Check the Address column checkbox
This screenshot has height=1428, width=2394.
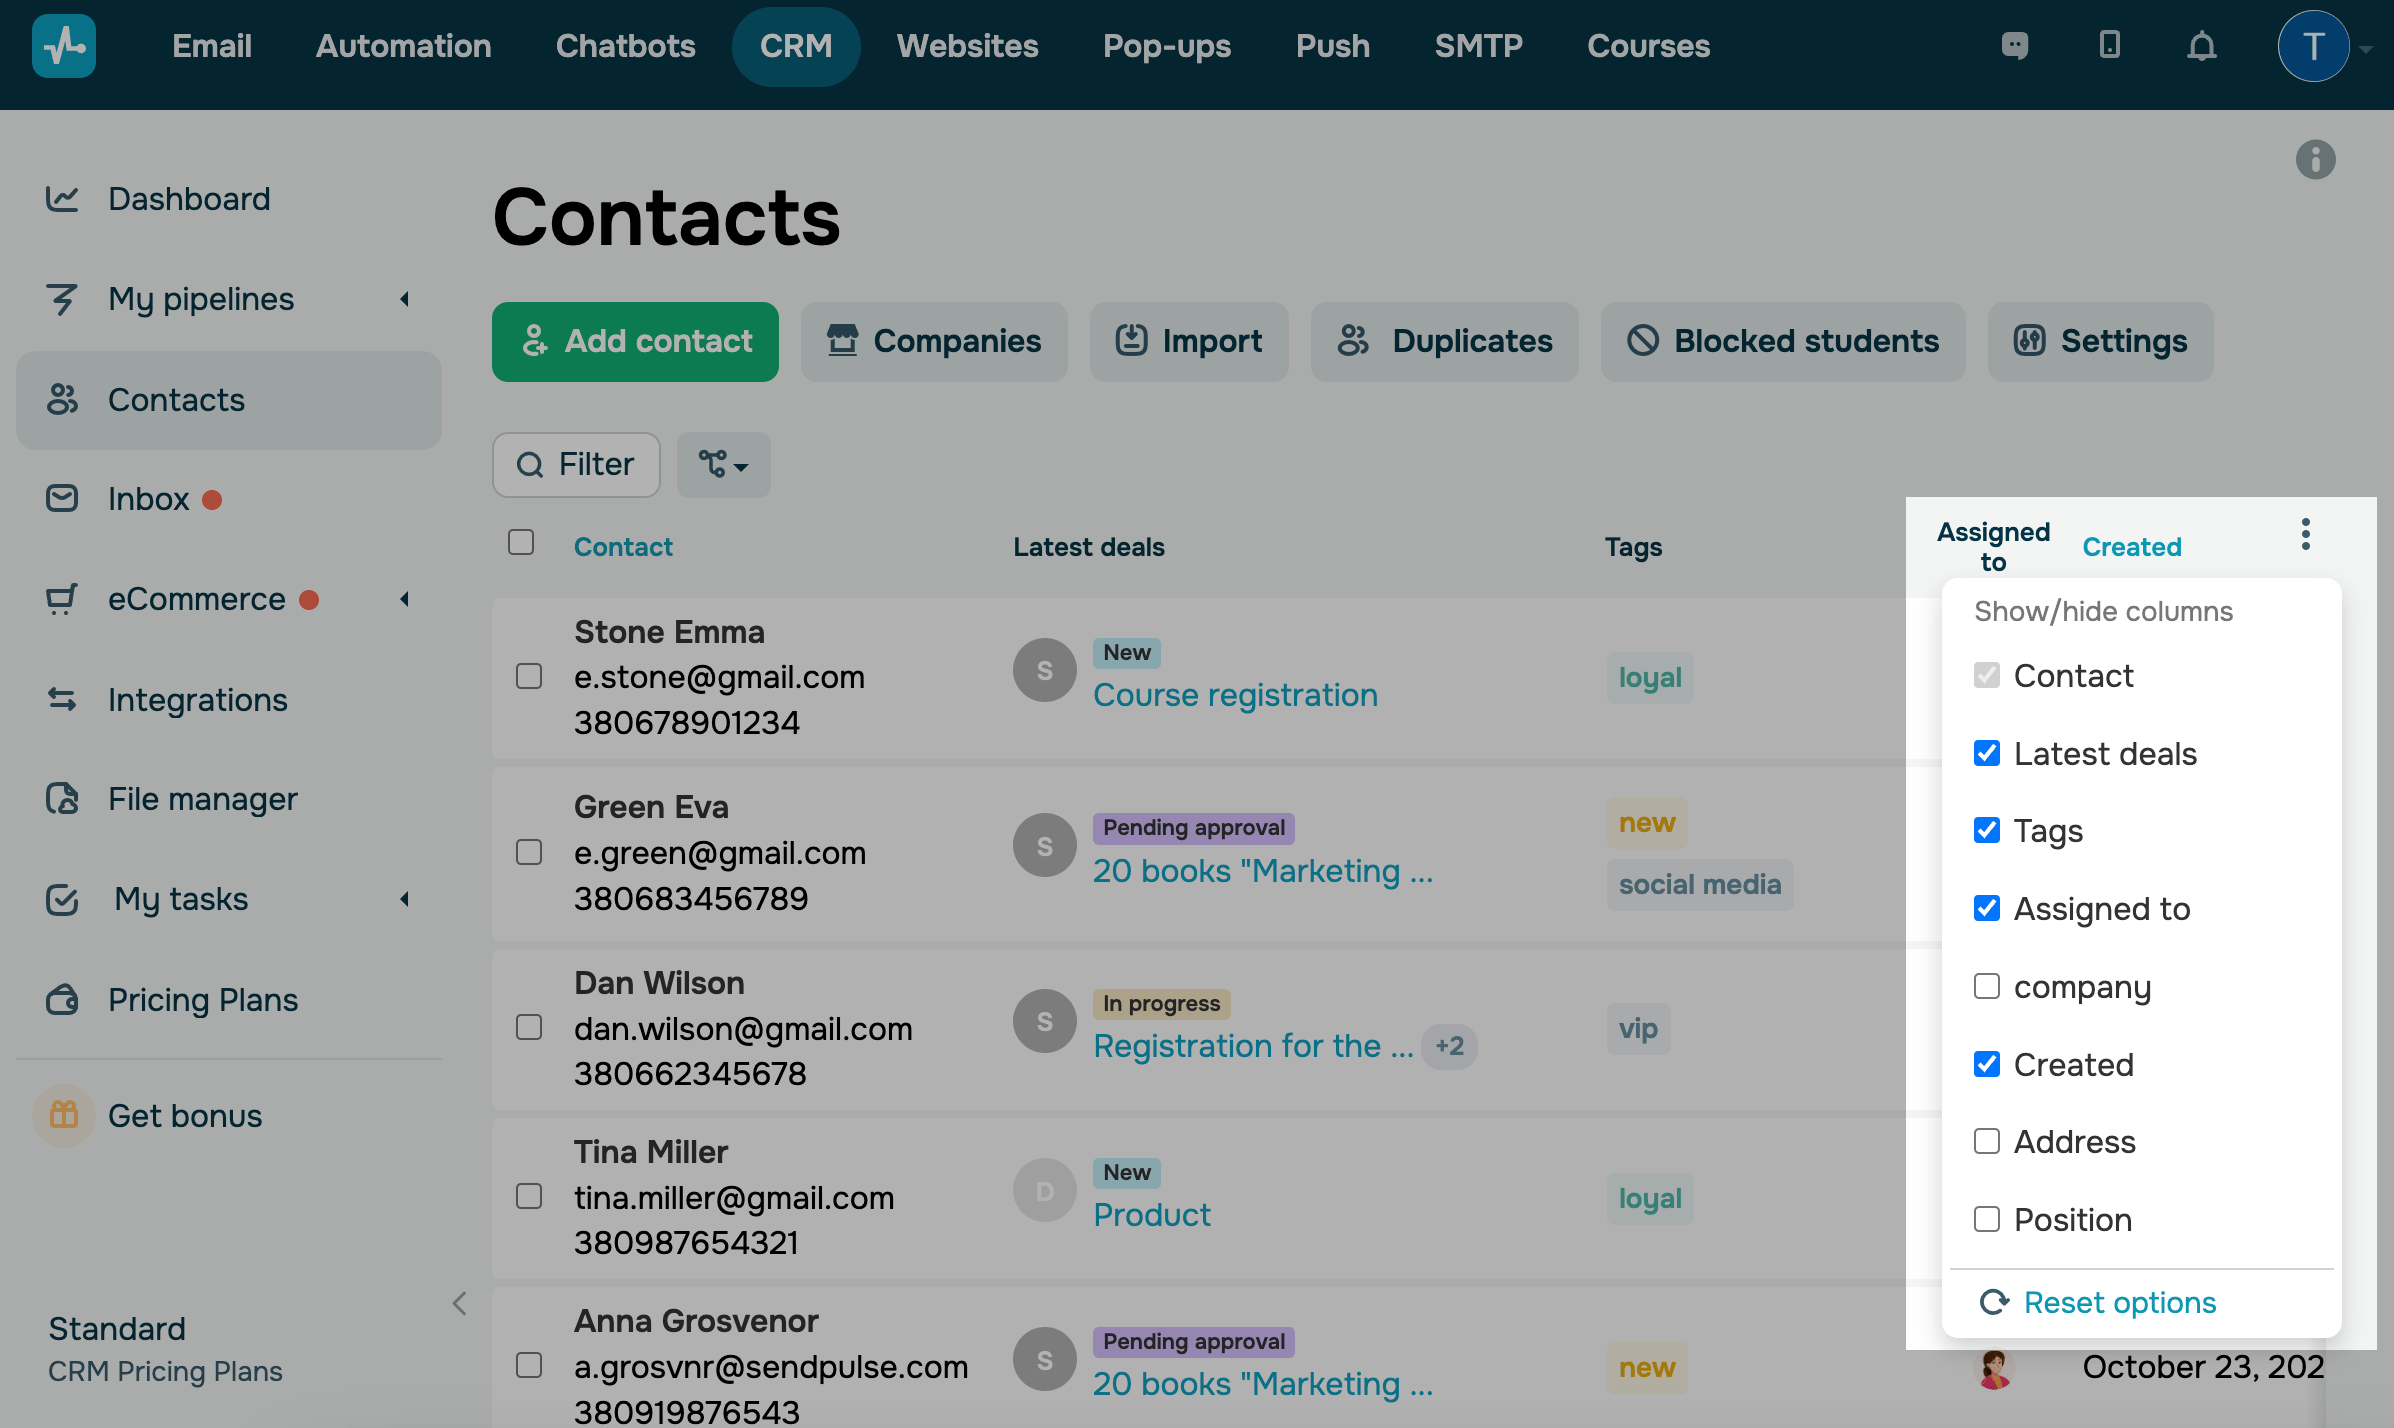1986,1142
